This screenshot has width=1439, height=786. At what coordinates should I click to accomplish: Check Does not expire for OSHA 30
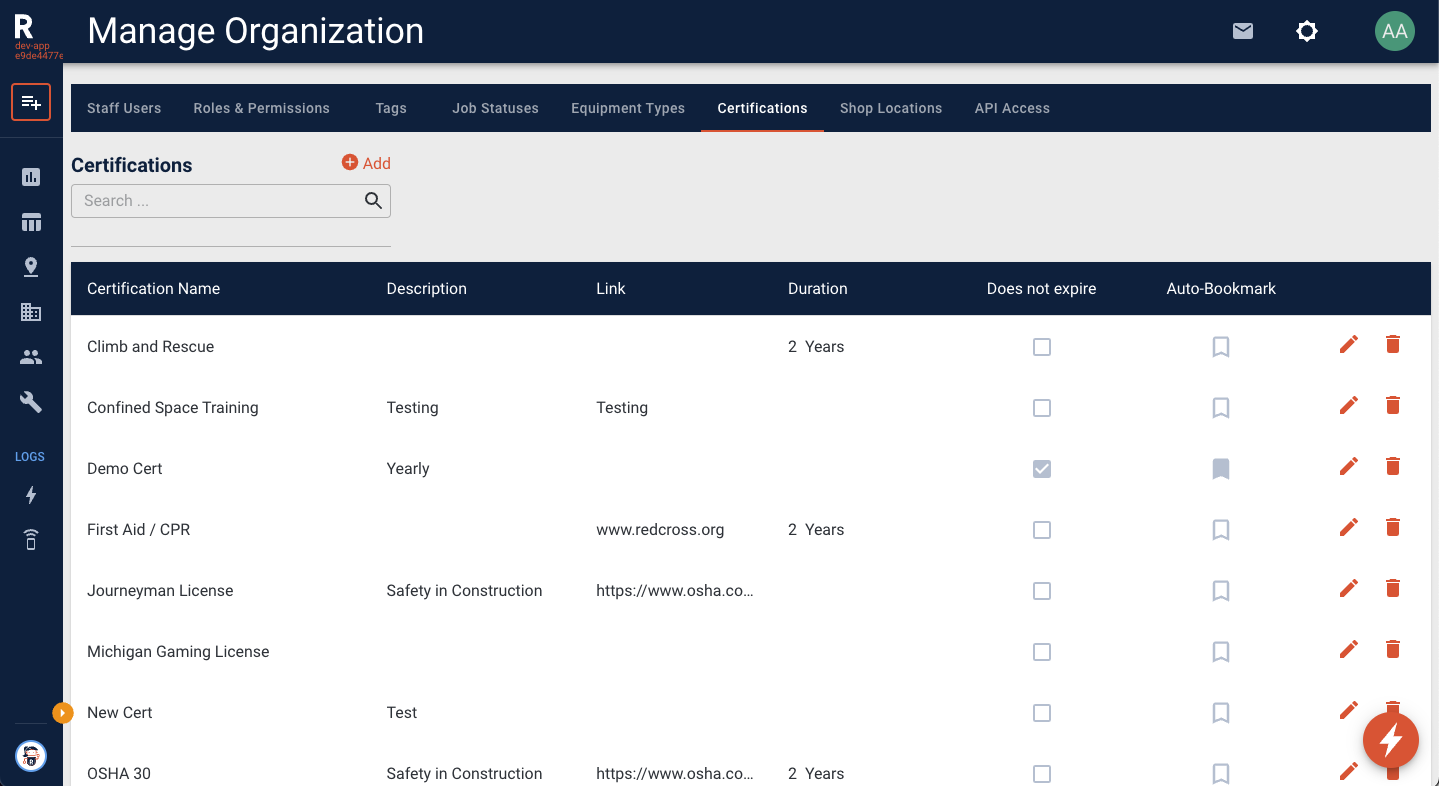pyautogui.click(x=1042, y=774)
